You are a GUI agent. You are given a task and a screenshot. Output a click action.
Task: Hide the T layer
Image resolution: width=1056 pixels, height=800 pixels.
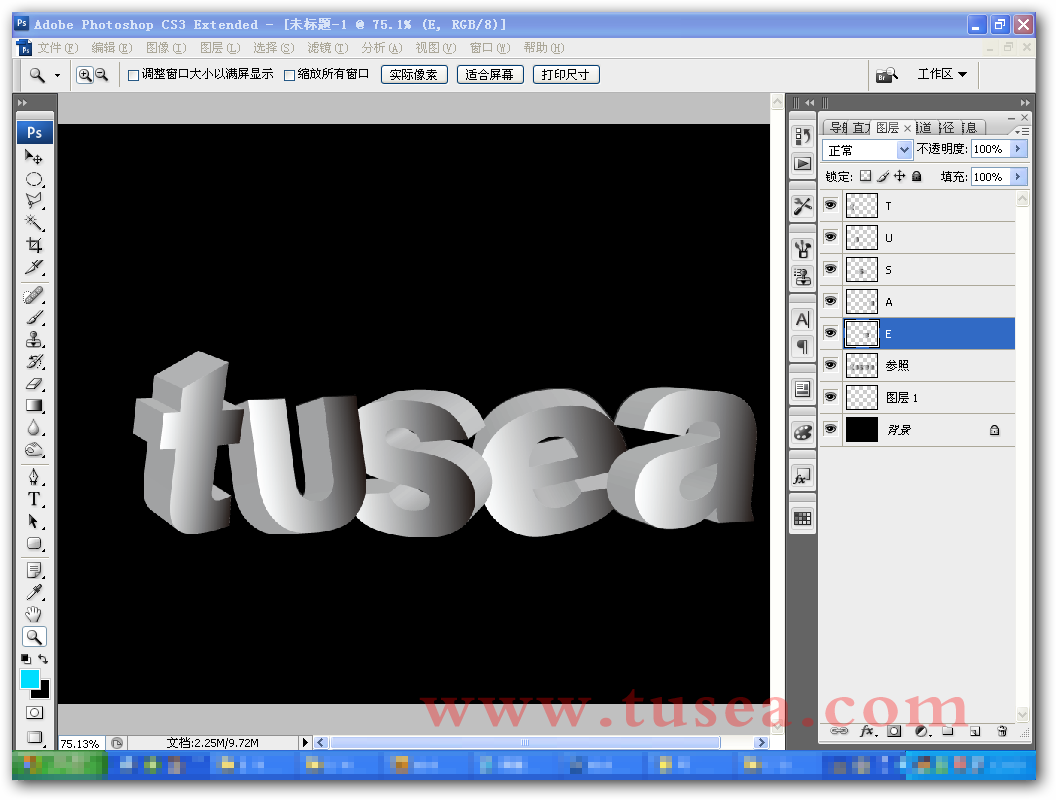(x=831, y=205)
